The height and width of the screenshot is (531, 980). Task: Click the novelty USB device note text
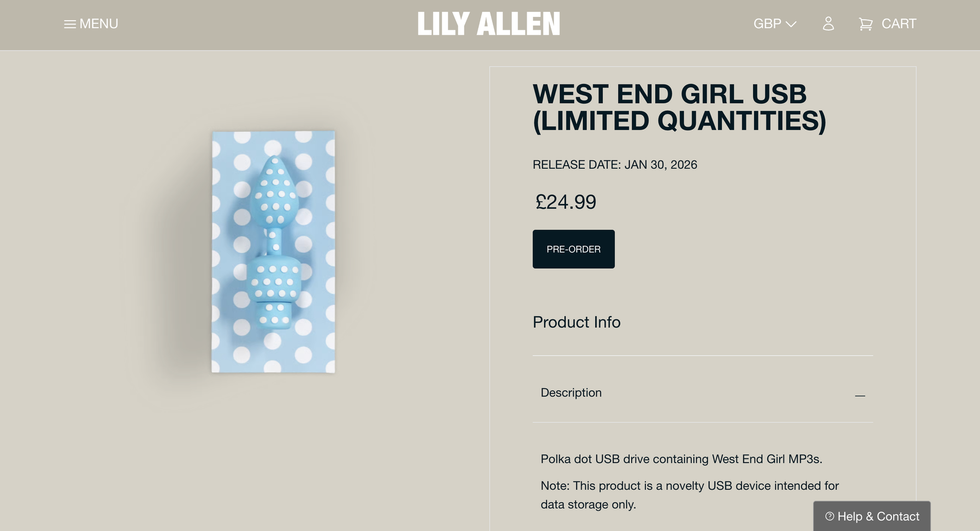click(689, 495)
